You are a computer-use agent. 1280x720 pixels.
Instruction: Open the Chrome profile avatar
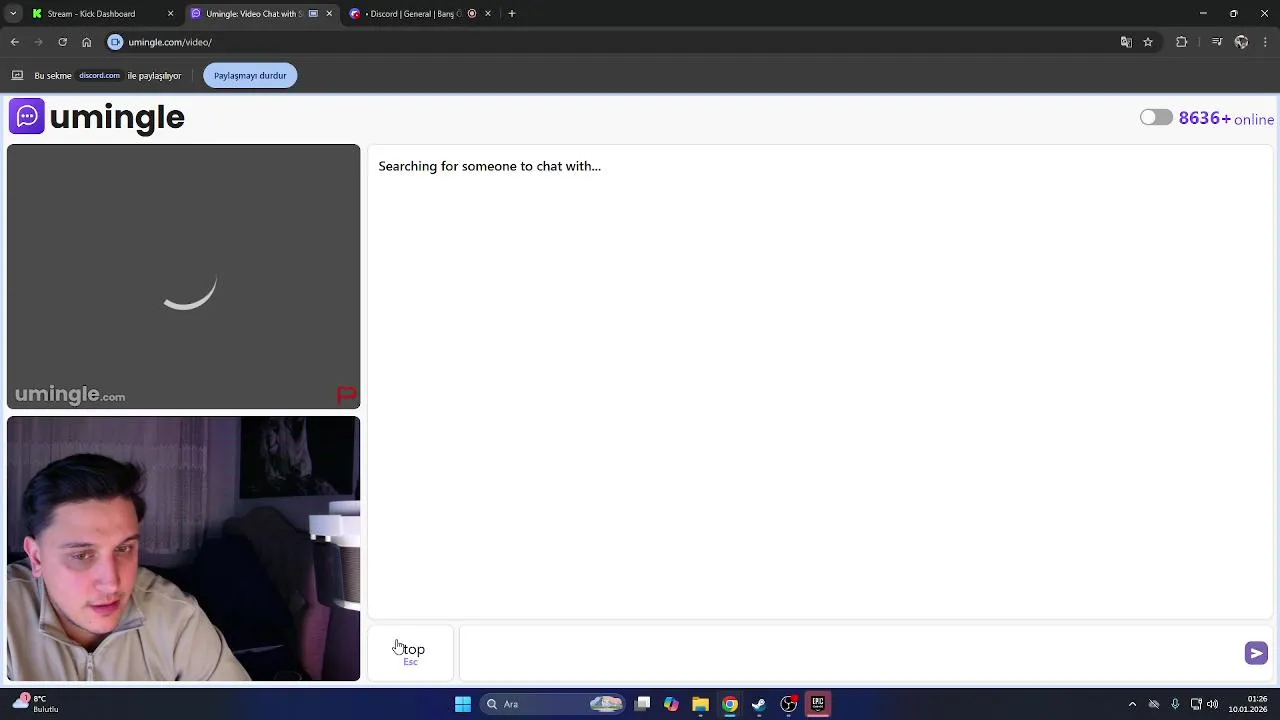click(1241, 42)
